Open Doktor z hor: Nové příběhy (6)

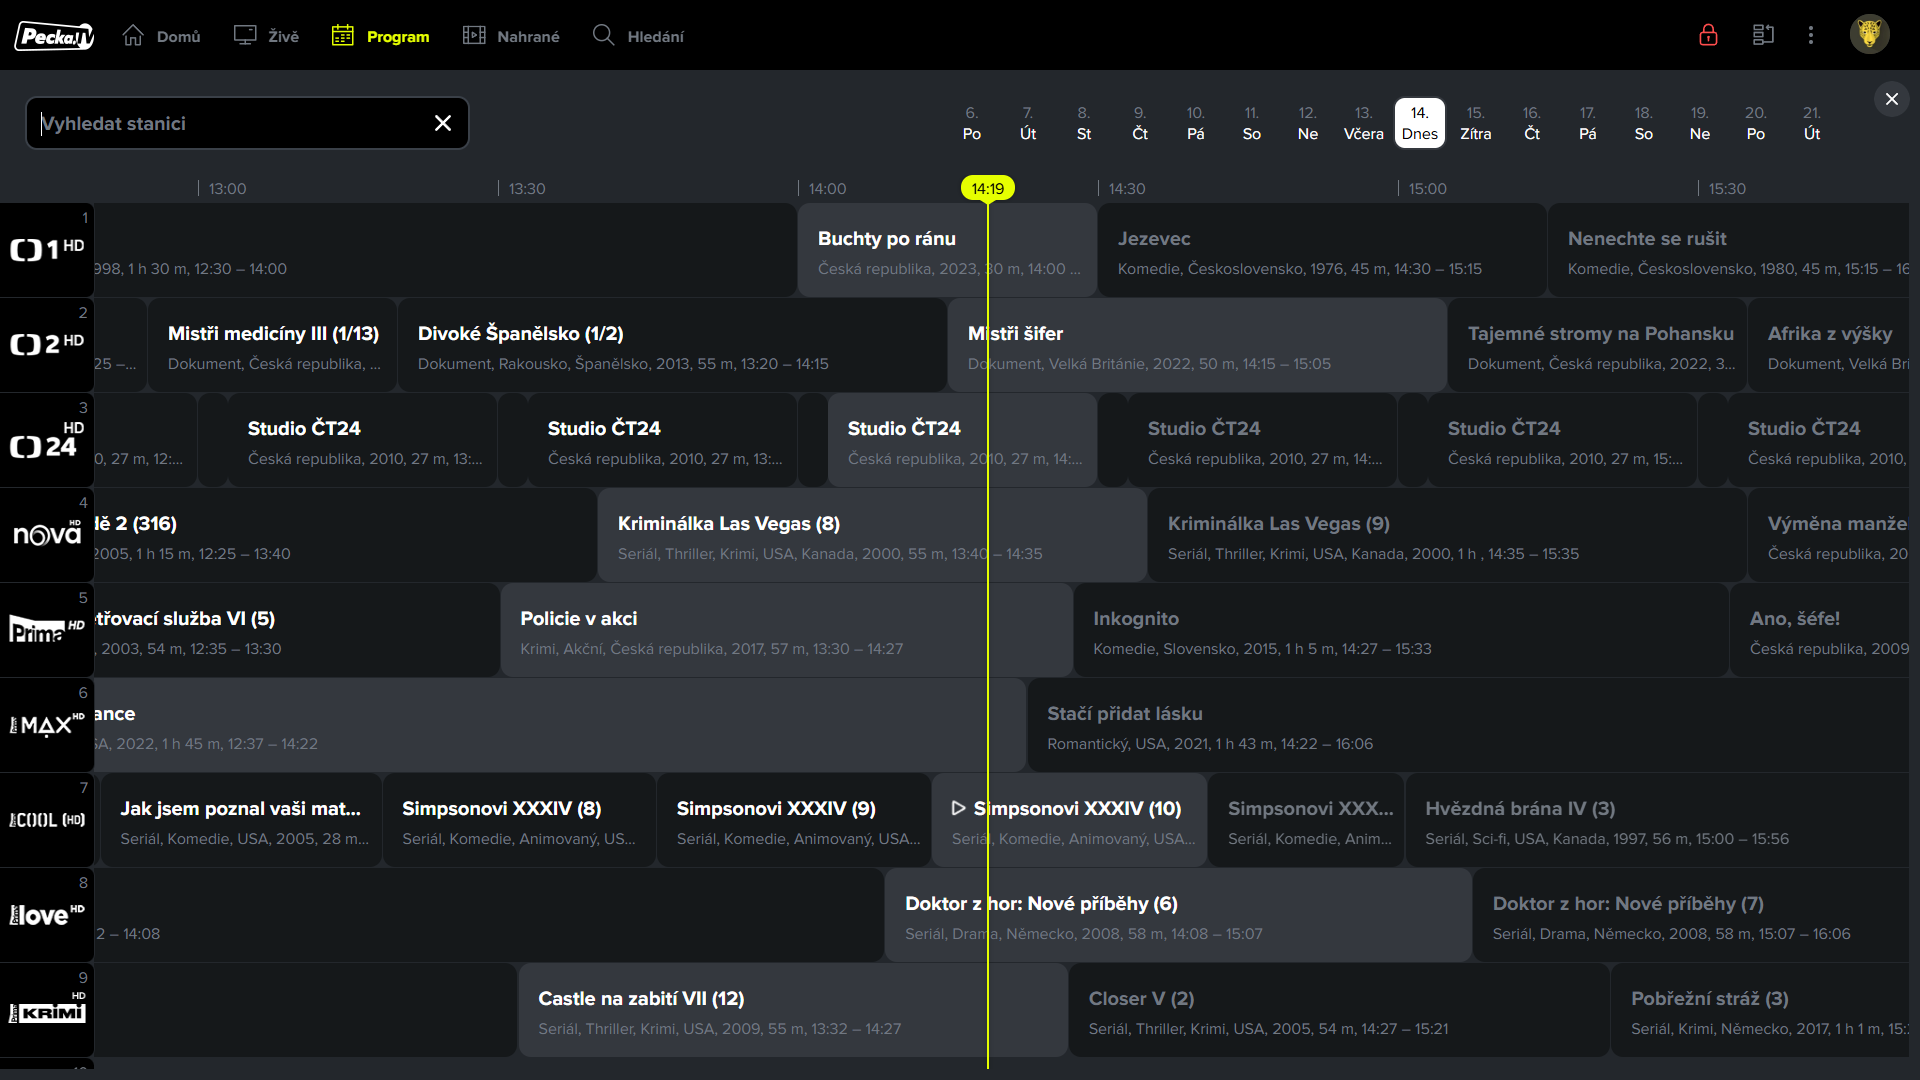pyautogui.click(x=1178, y=915)
